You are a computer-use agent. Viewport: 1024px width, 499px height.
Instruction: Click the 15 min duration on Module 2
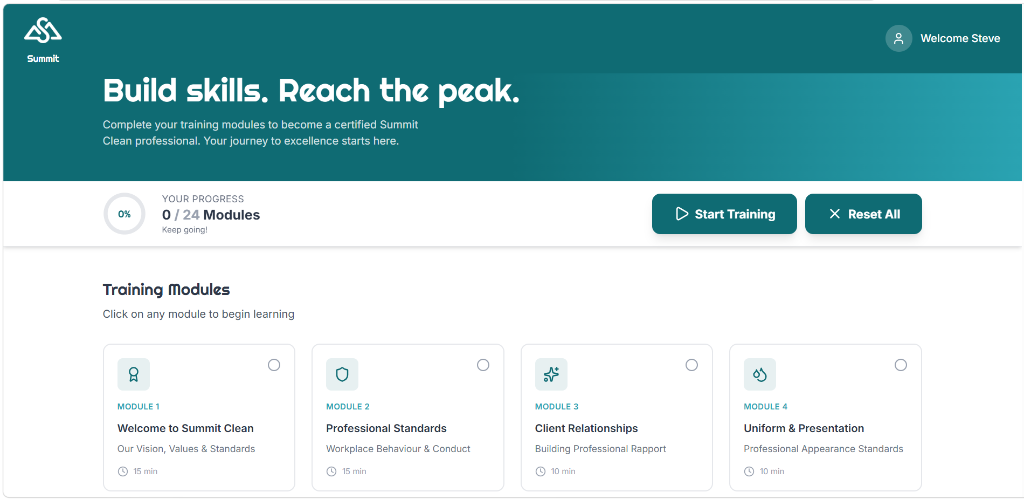(354, 471)
